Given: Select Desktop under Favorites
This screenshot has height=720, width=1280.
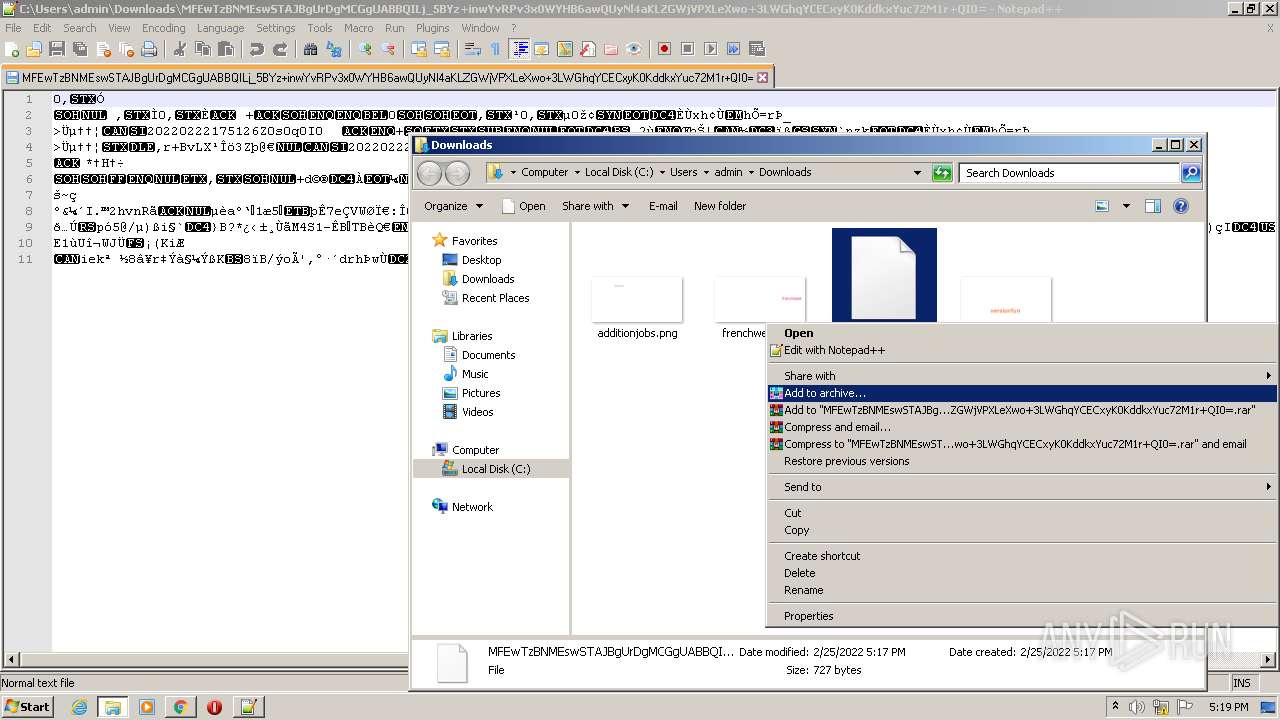Looking at the screenshot, I should click(x=481, y=260).
